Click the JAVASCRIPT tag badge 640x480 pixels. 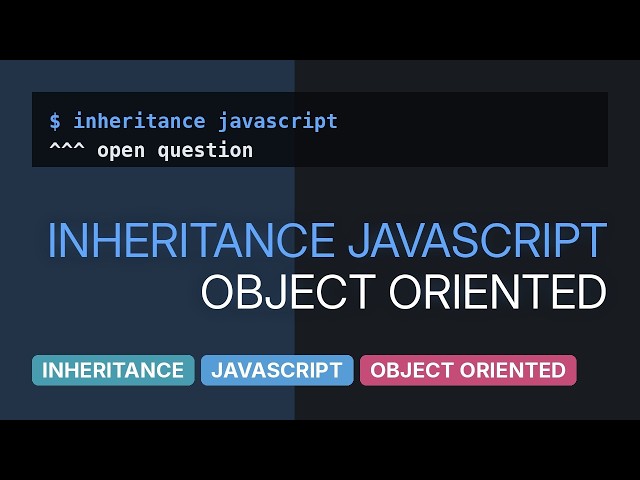[277, 370]
